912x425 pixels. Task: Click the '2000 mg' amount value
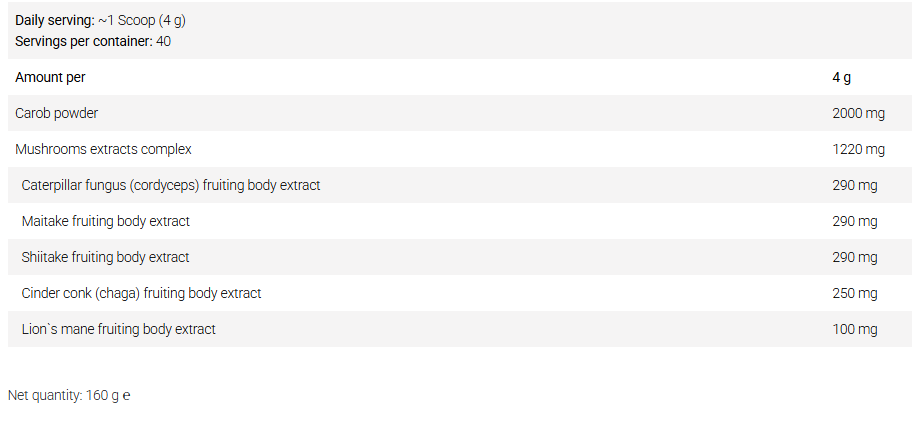tap(858, 113)
